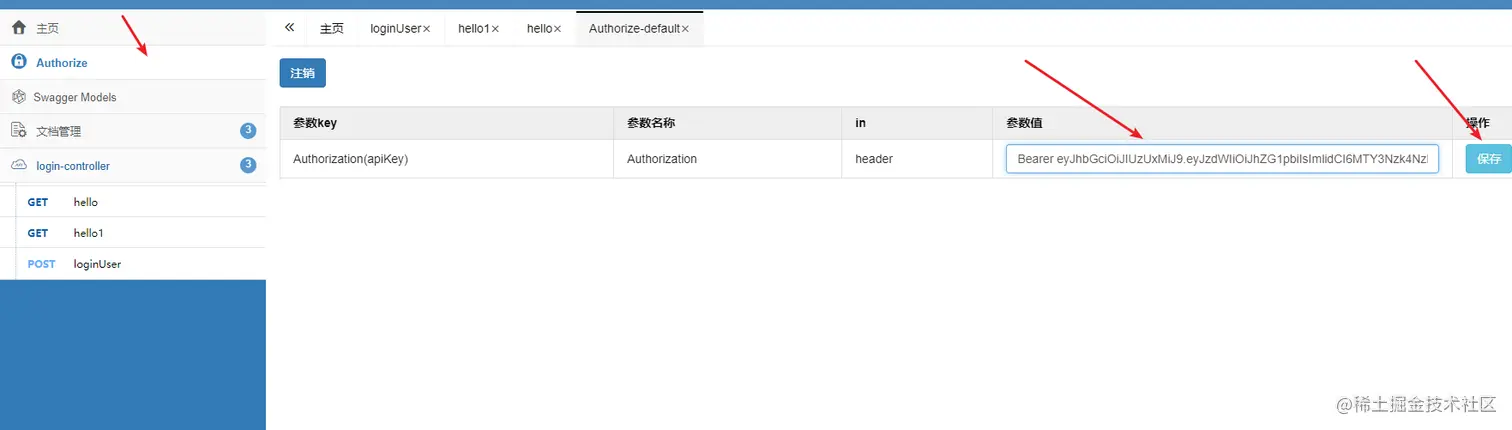Collapse the login-controller group
The height and width of the screenshot is (430, 1512).
(x=133, y=165)
